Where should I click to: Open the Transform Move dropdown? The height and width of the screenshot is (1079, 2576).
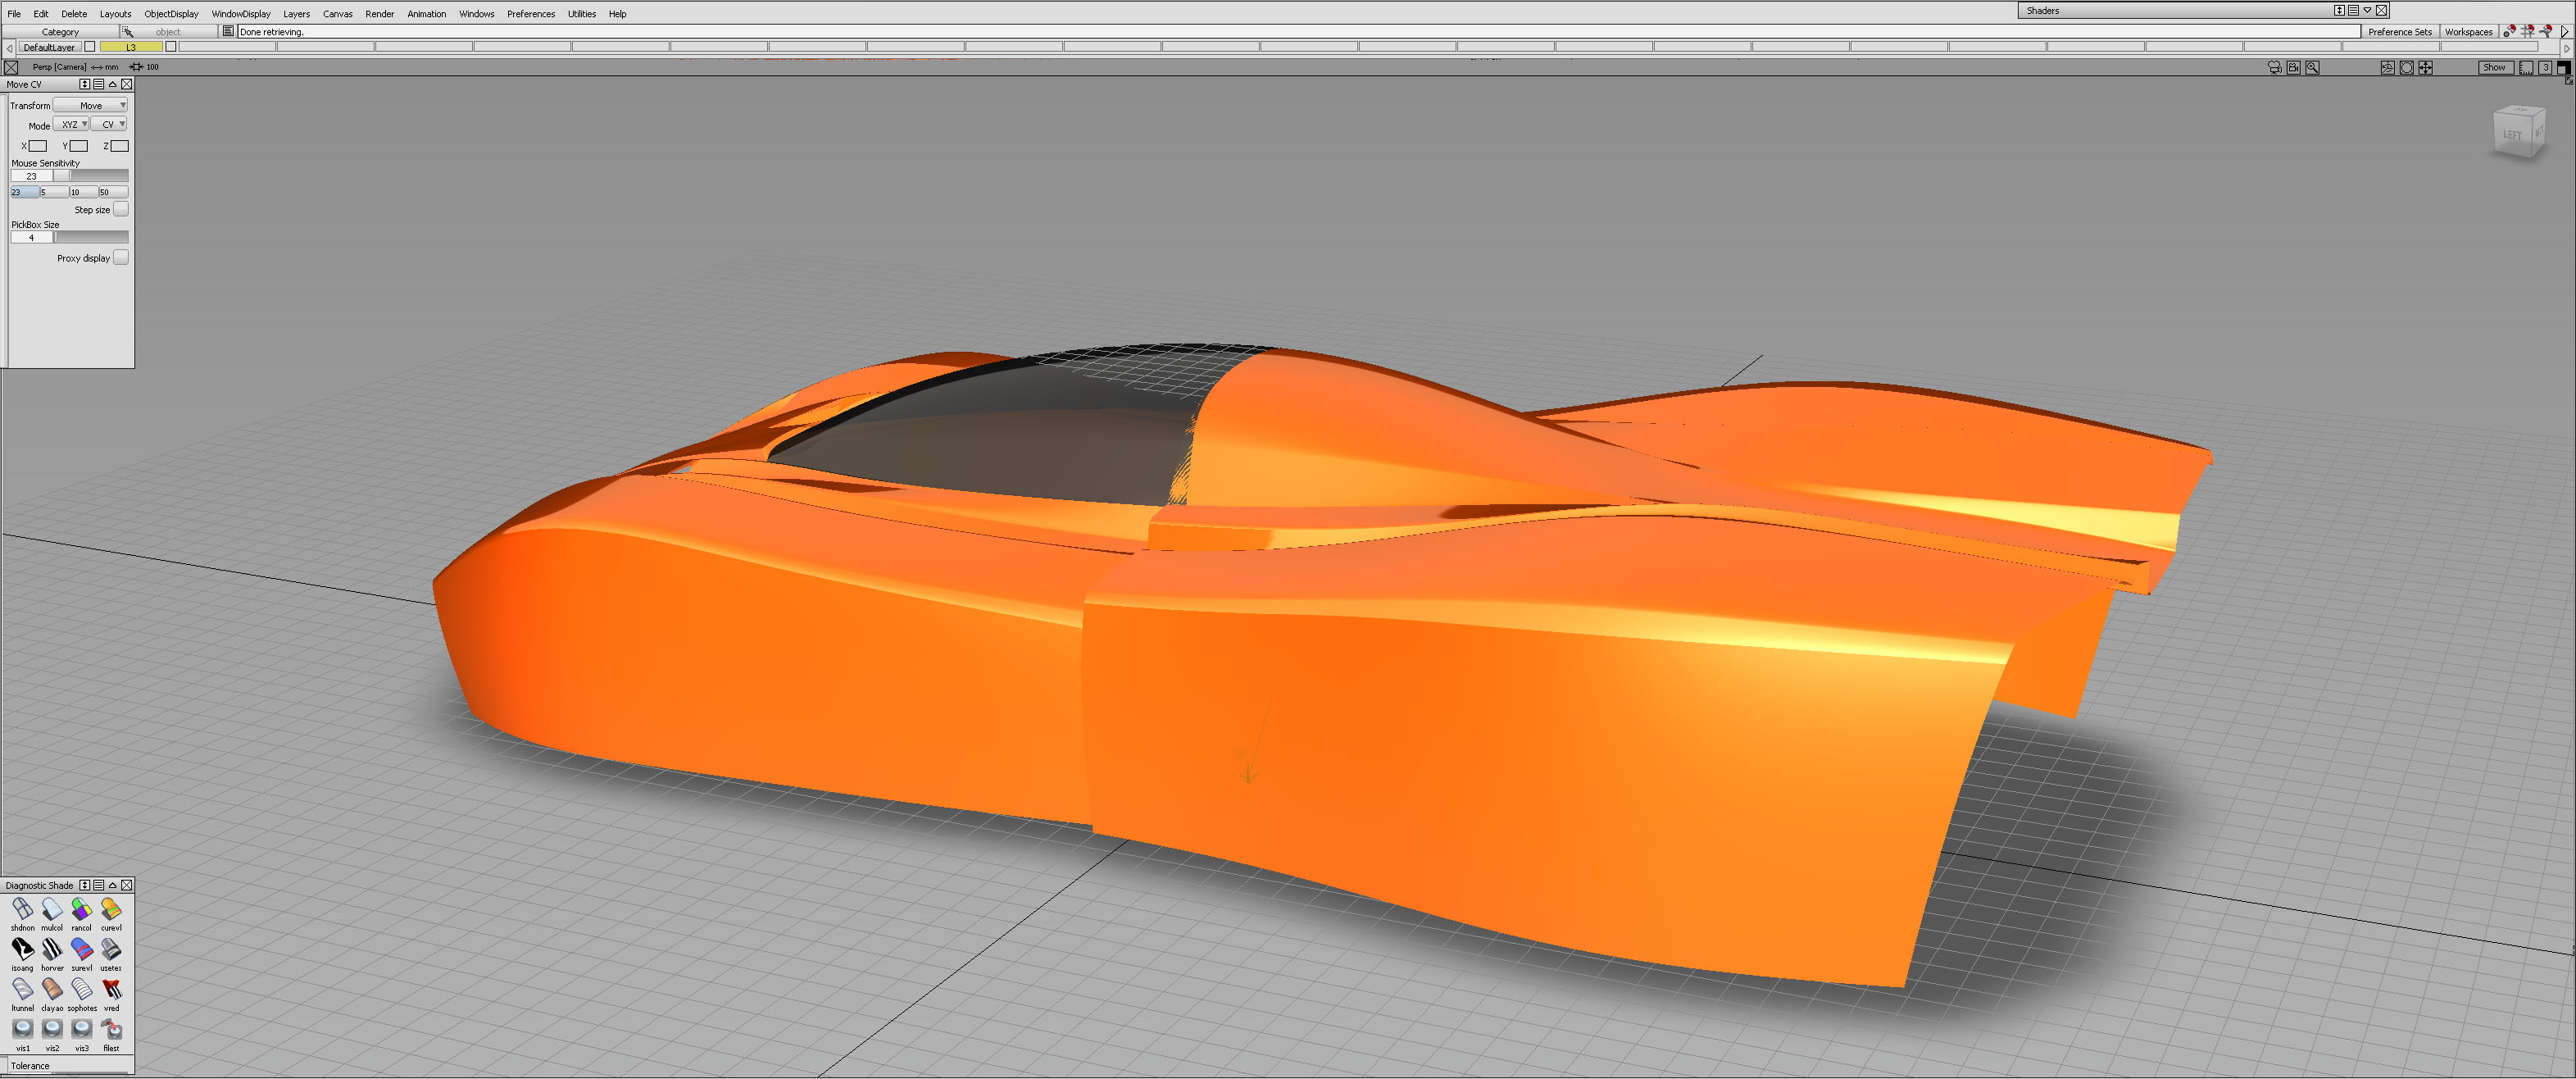90,105
